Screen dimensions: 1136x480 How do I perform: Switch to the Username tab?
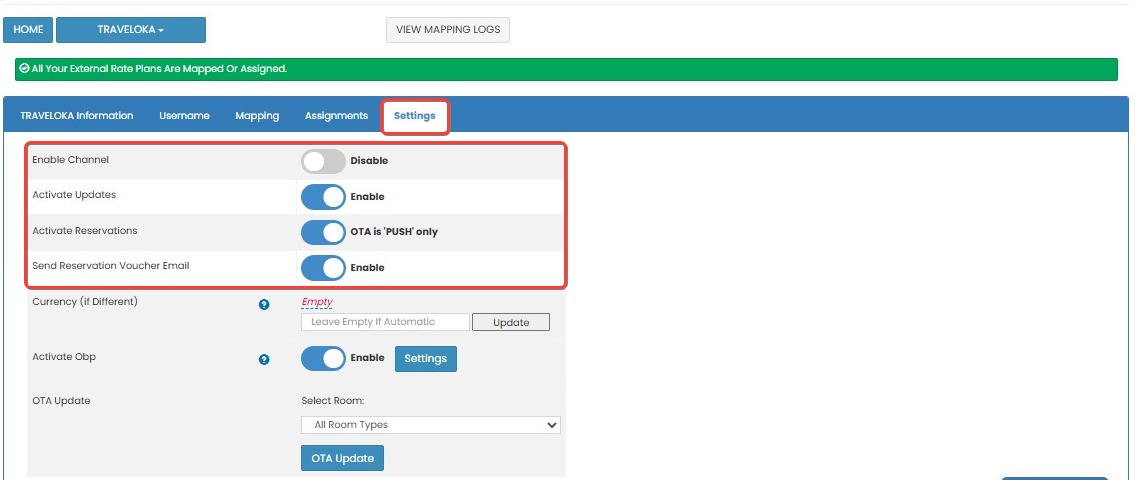pyautogui.click(x=185, y=116)
